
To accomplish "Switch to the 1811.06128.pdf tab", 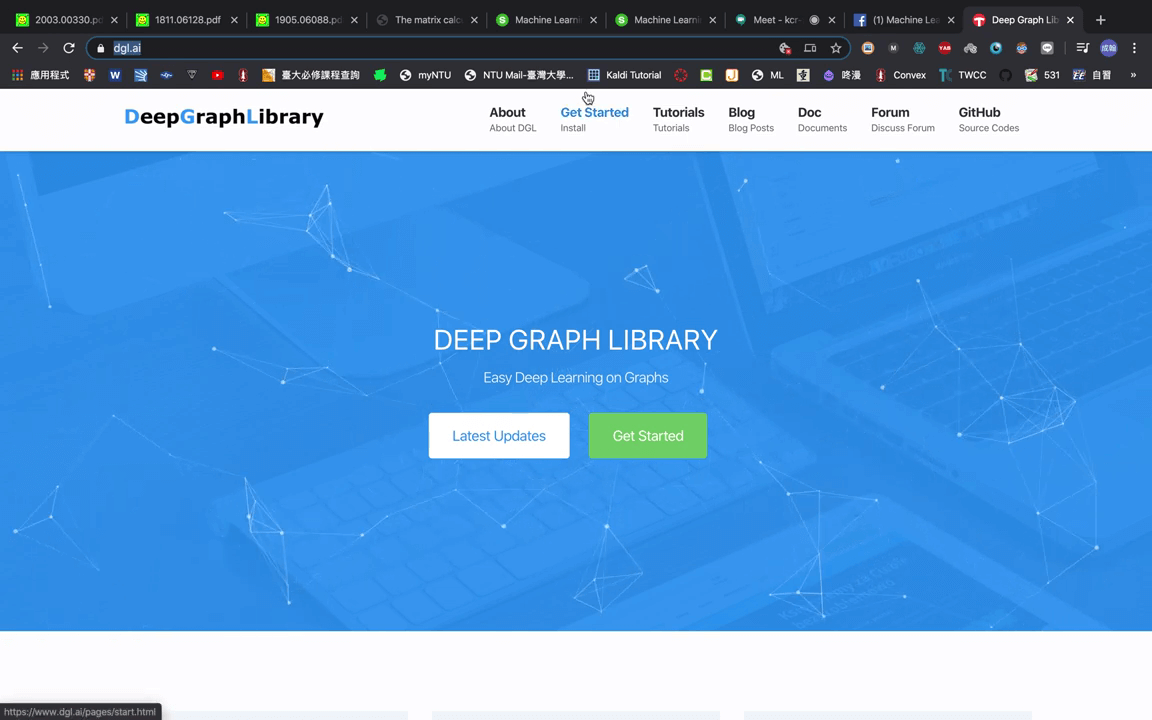I will pyautogui.click(x=186, y=20).
